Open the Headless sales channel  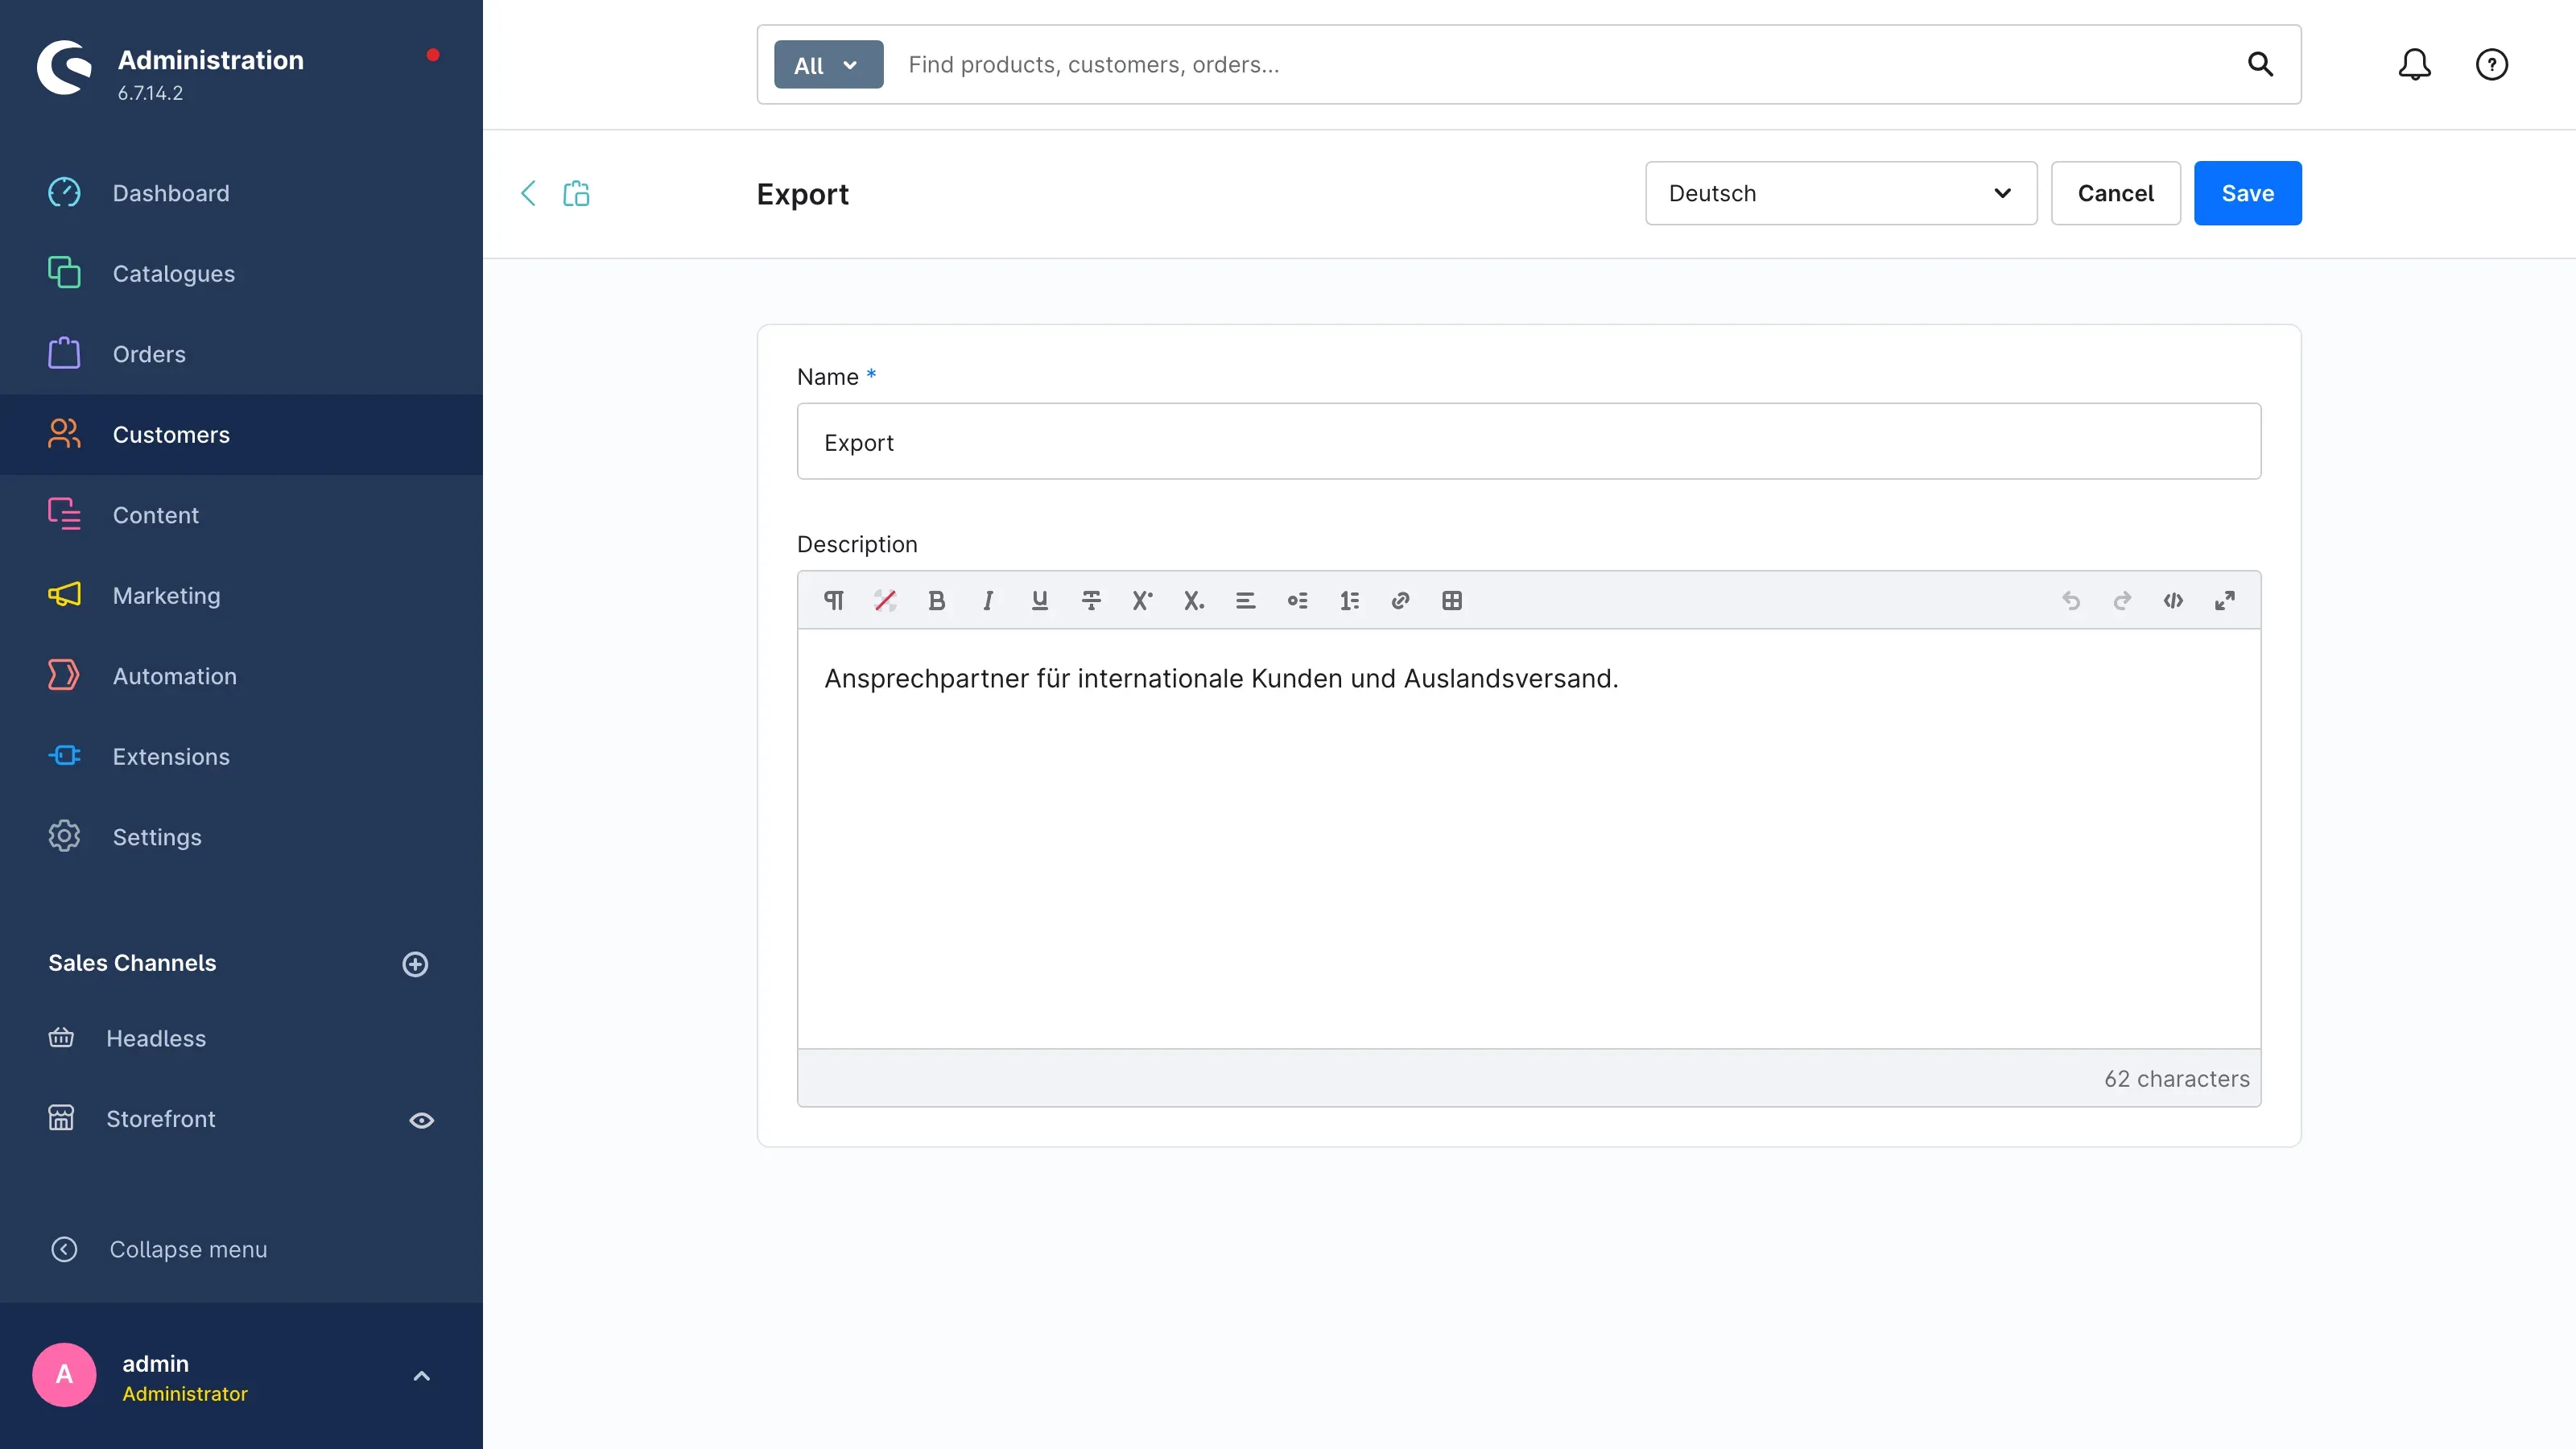(x=155, y=1038)
